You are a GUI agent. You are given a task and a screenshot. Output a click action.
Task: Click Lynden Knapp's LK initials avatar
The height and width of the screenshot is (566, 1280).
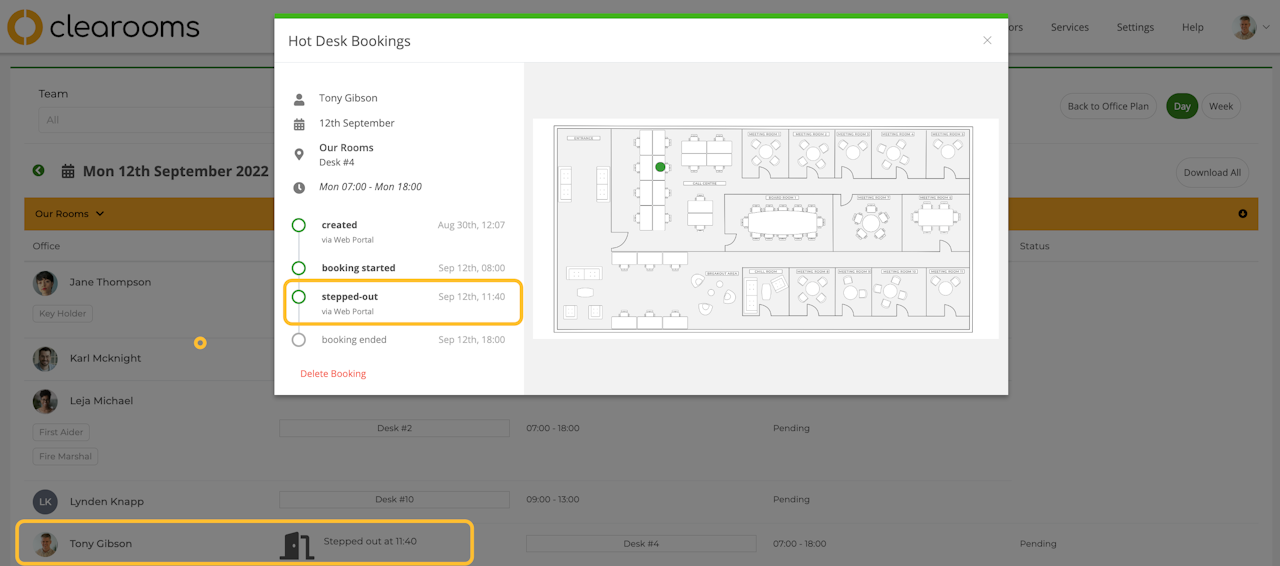(45, 501)
